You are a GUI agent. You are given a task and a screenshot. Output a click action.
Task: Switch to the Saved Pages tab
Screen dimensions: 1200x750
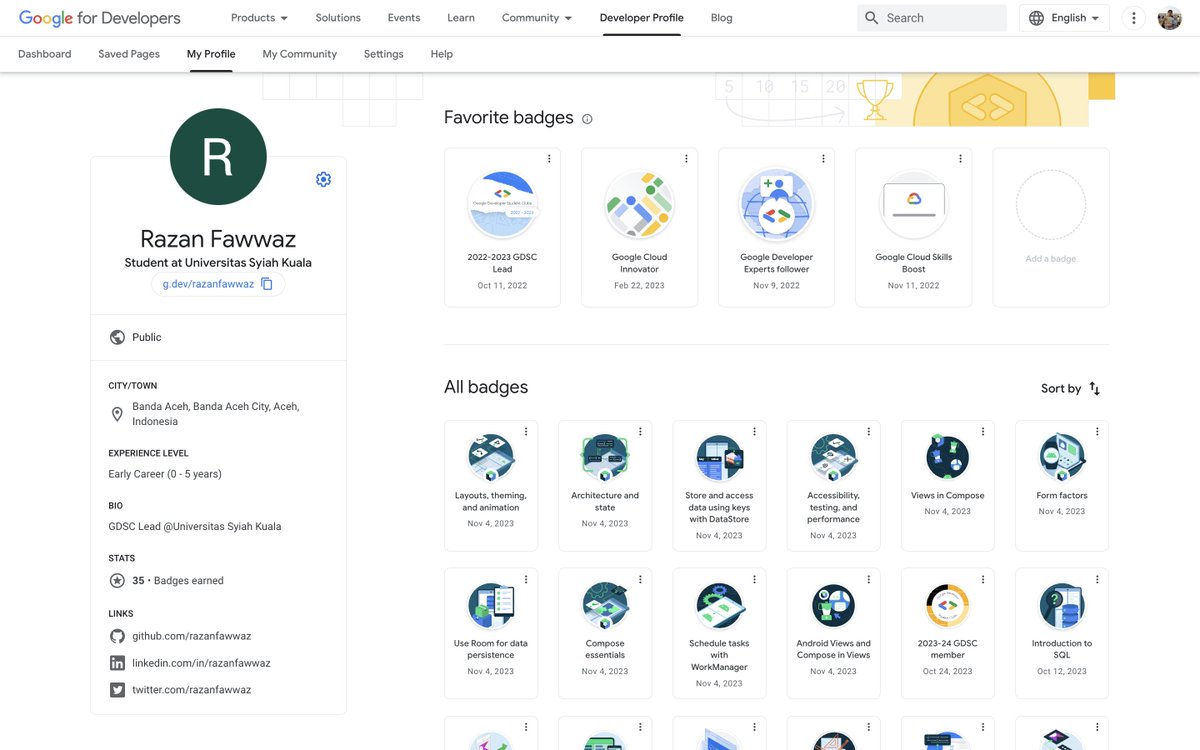[x=129, y=54]
